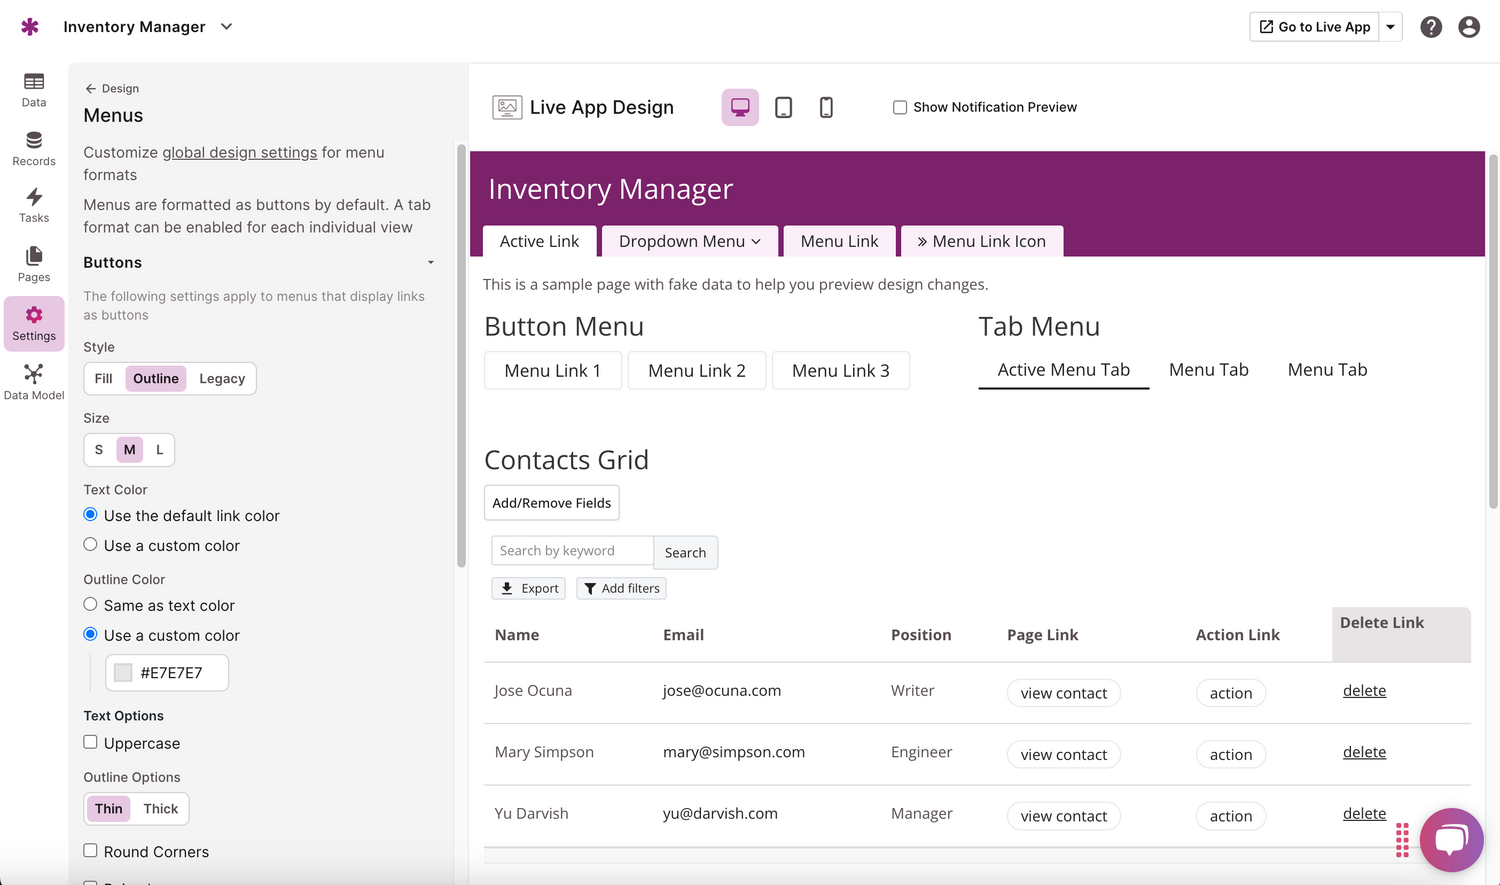Open the Data Model icon

click(x=34, y=381)
